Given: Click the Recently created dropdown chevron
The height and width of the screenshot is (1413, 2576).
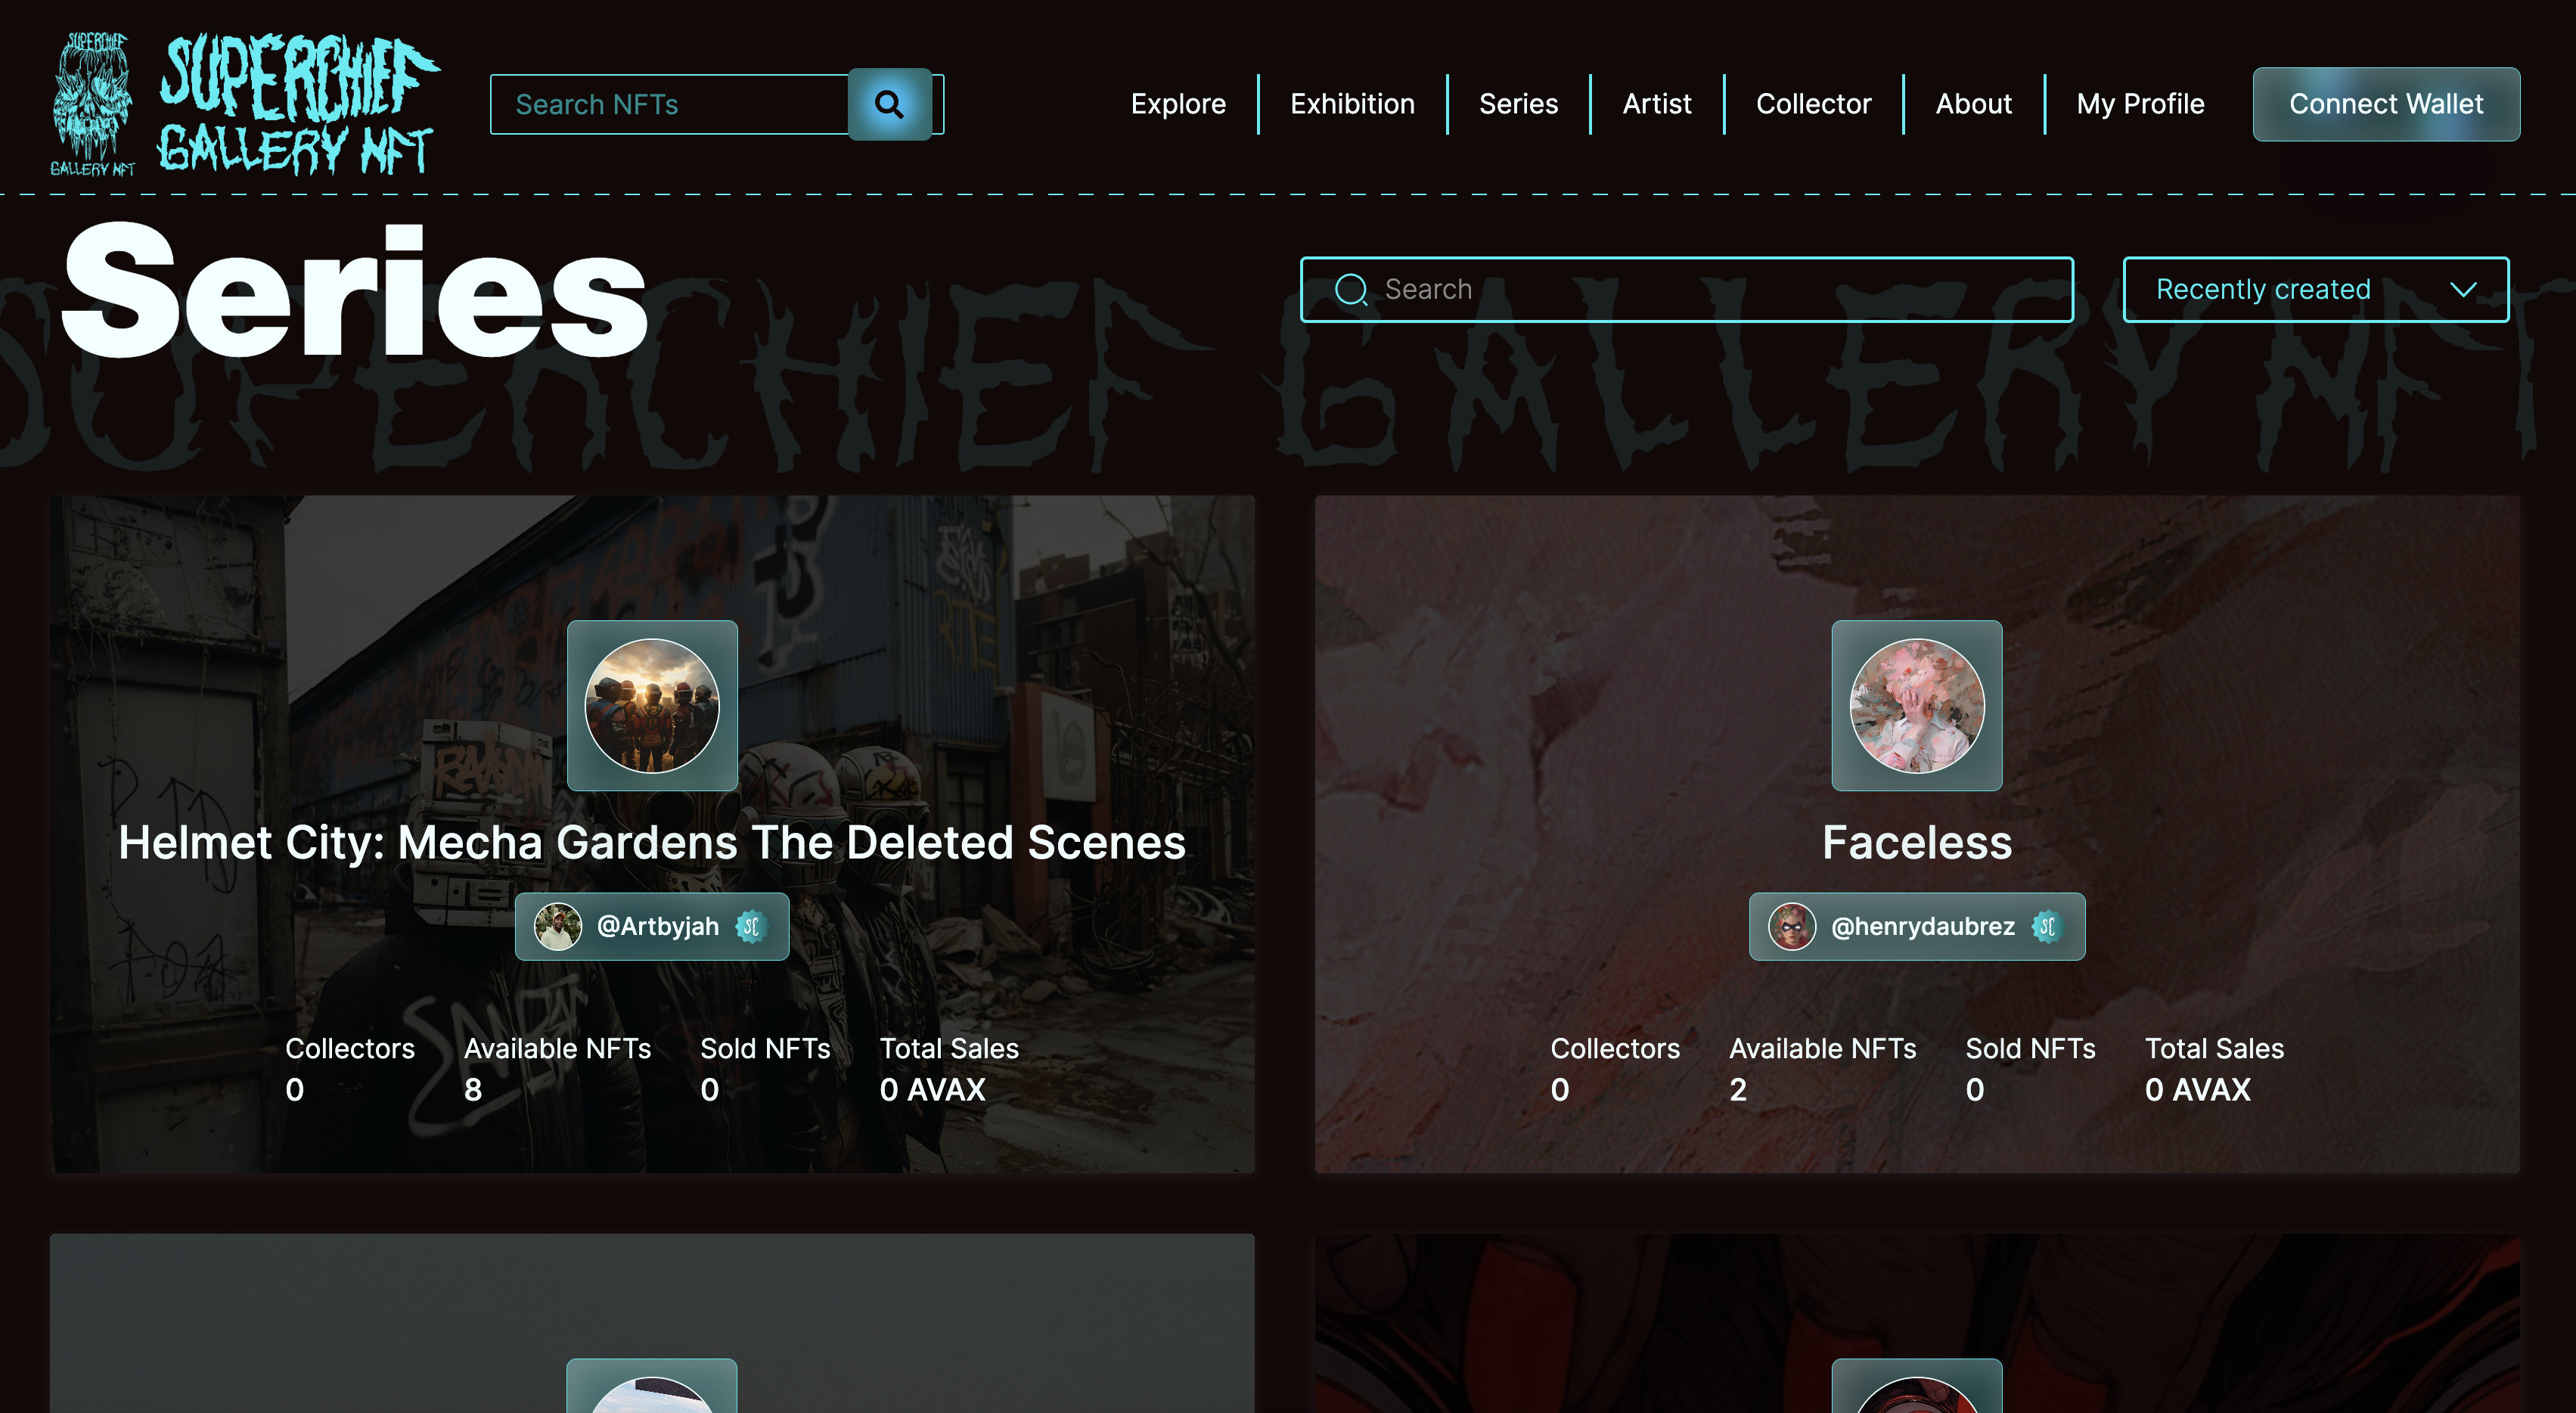Looking at the screenshot, I should tap(2463, 290).
